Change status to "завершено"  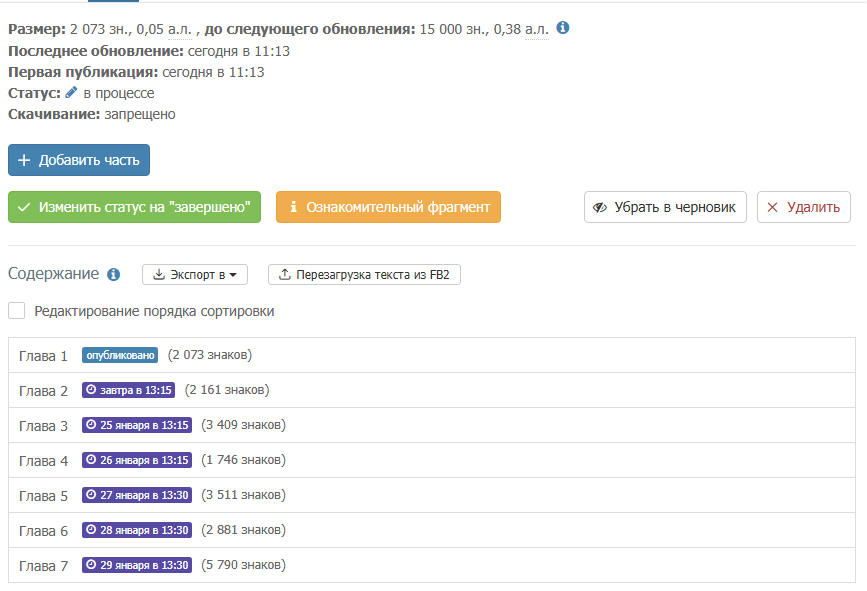[x=134, y=207]
